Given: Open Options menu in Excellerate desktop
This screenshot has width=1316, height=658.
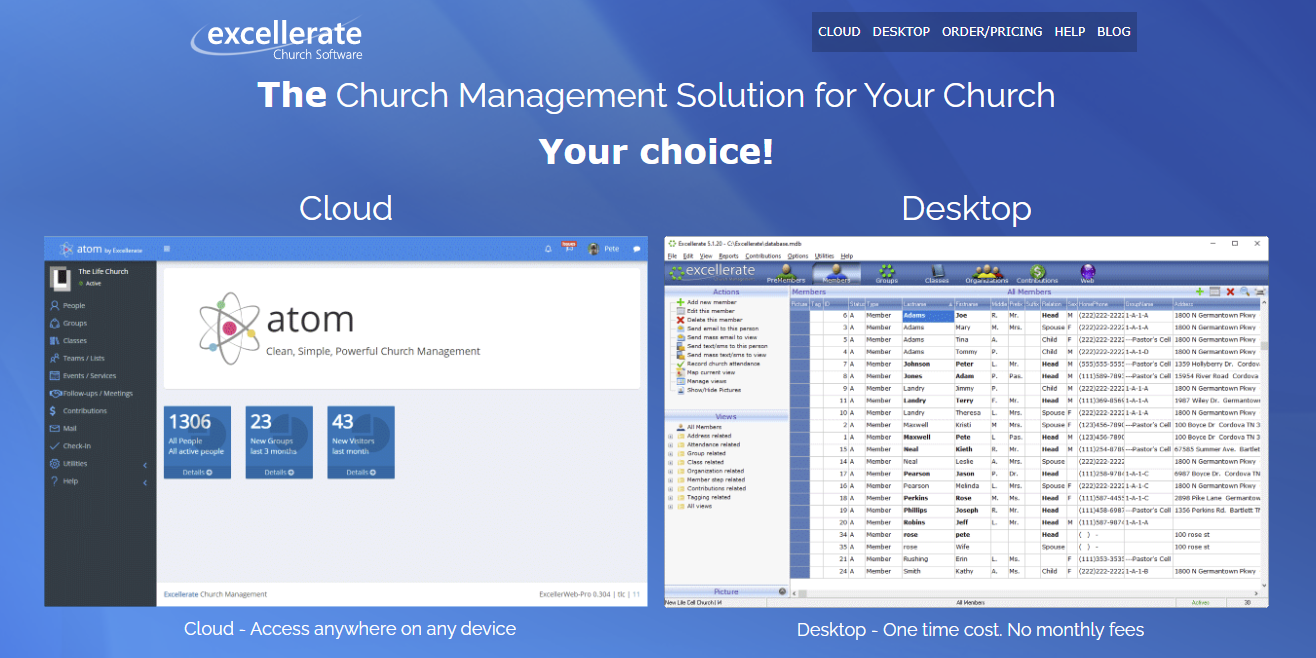Looking at the screenshot, I should pyautogui.click(x=797, y=256).
